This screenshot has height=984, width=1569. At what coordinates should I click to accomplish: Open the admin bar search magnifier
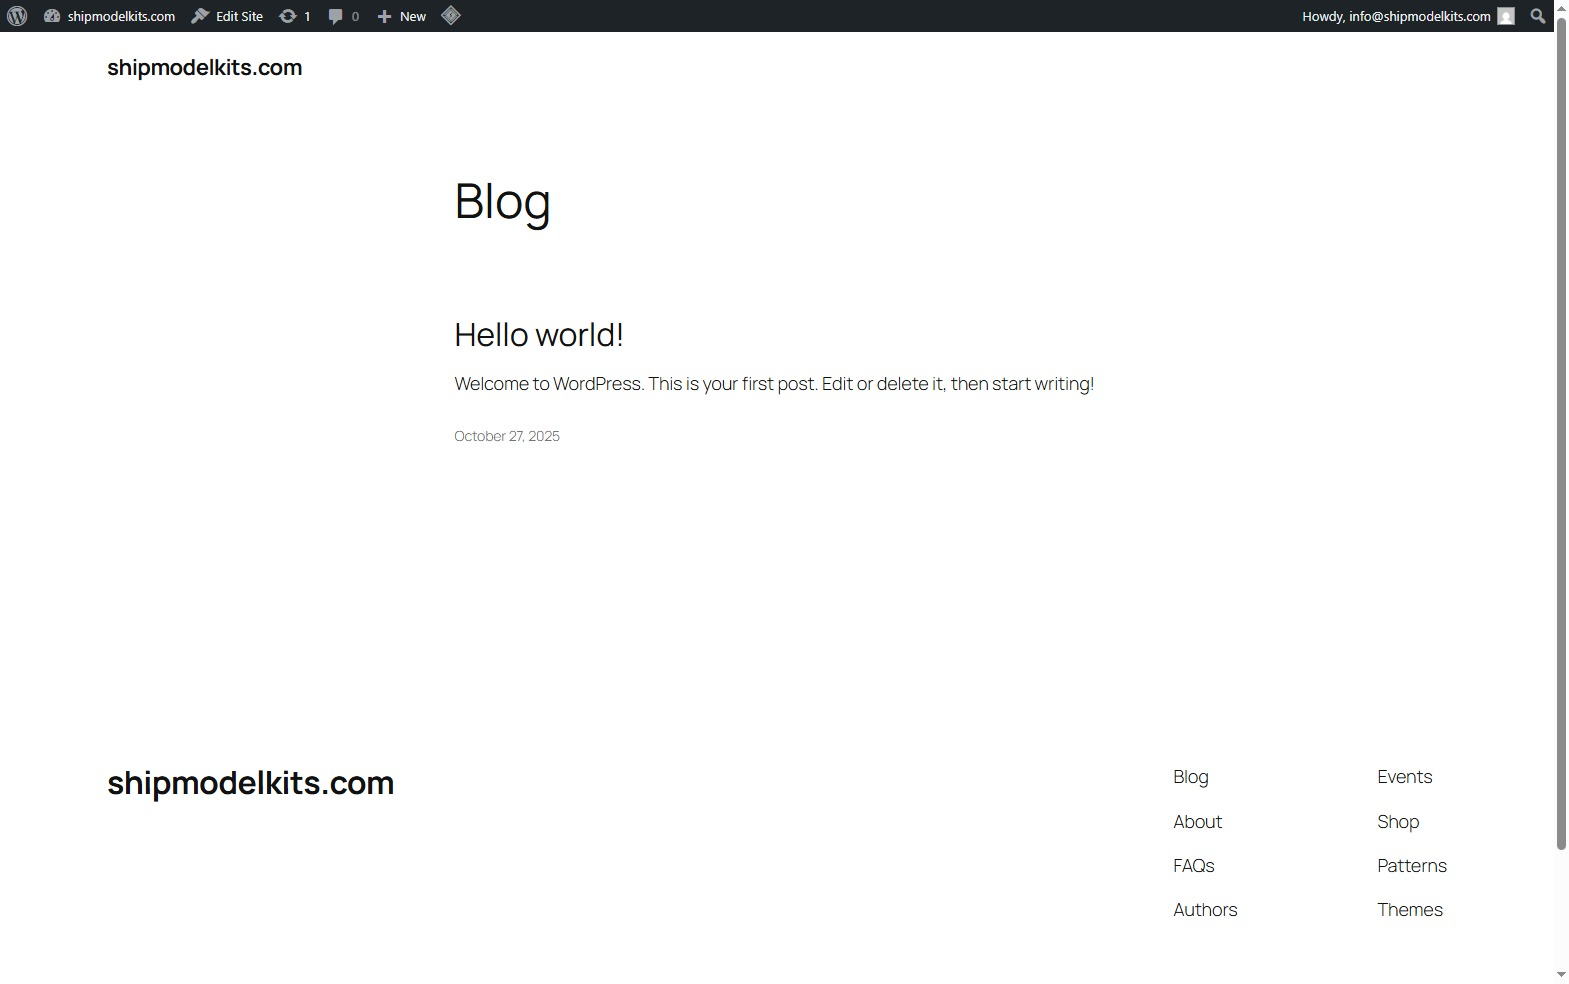coord(1537,16)
